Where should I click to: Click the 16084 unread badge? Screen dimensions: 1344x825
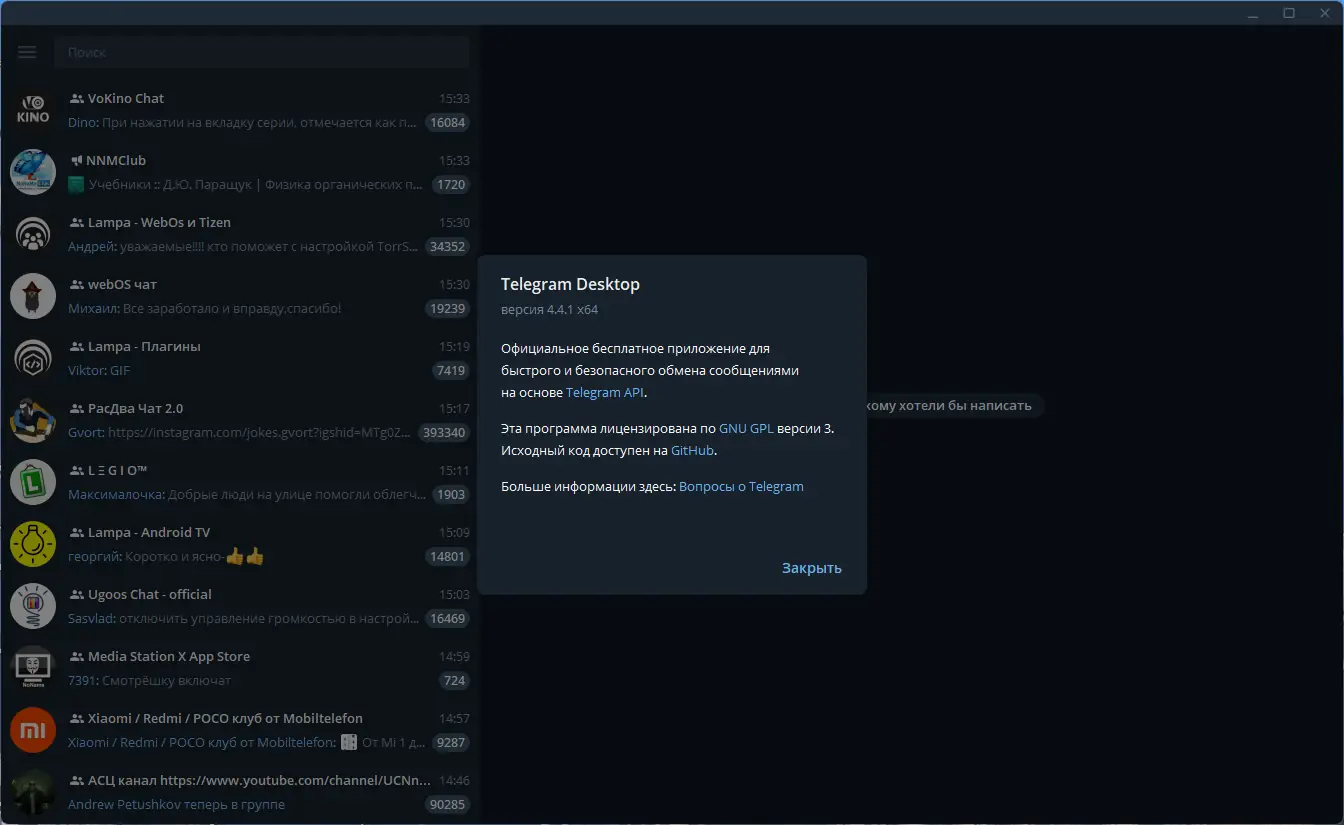(x=447, y=123)
